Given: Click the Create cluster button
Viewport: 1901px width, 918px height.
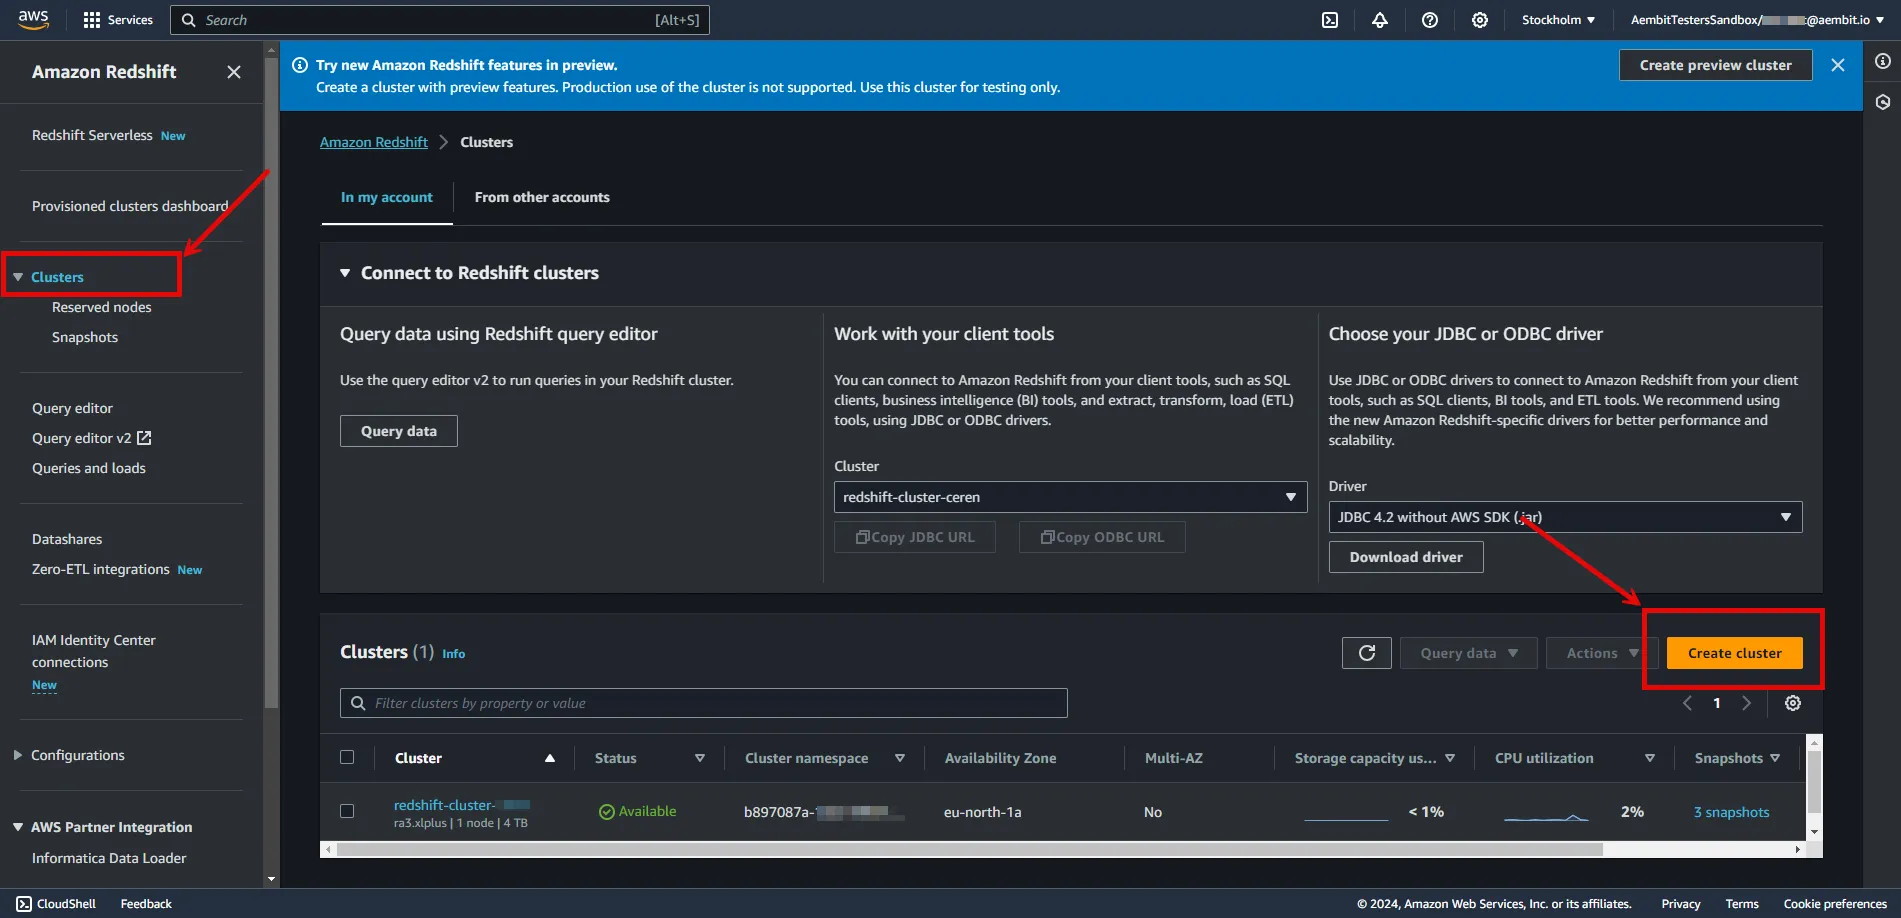Looking at the screenshot, I should point(1734,653).
